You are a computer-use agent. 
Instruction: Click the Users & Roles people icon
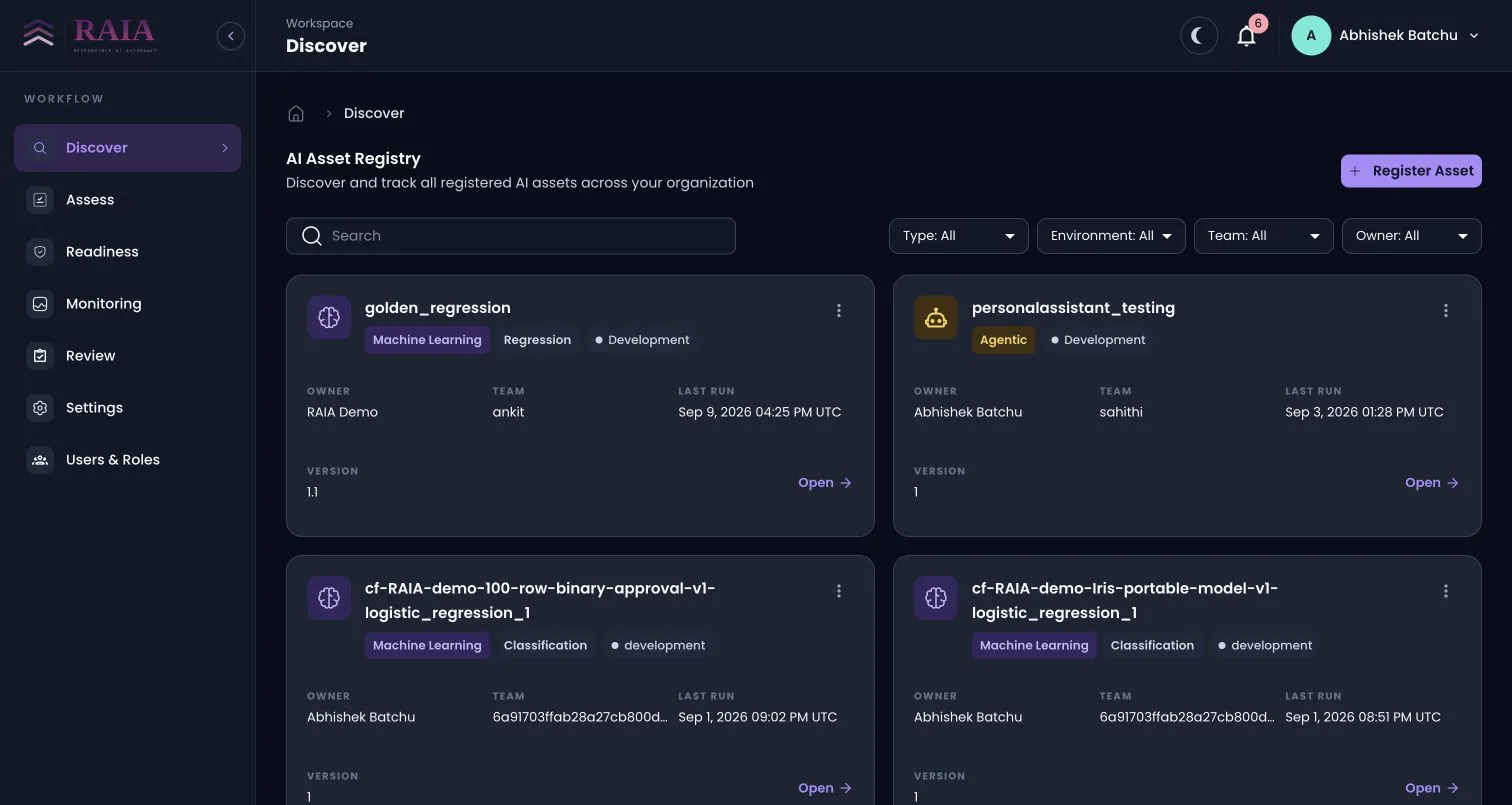coord(40,460)
